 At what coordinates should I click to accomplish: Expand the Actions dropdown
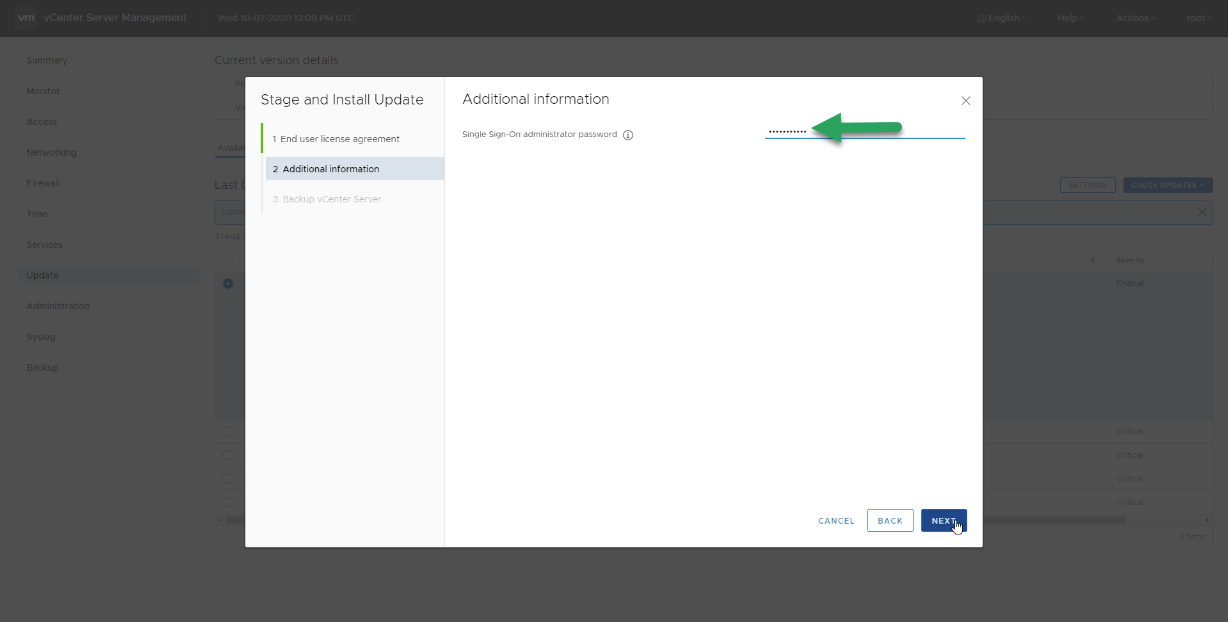tap(1136, 18)
